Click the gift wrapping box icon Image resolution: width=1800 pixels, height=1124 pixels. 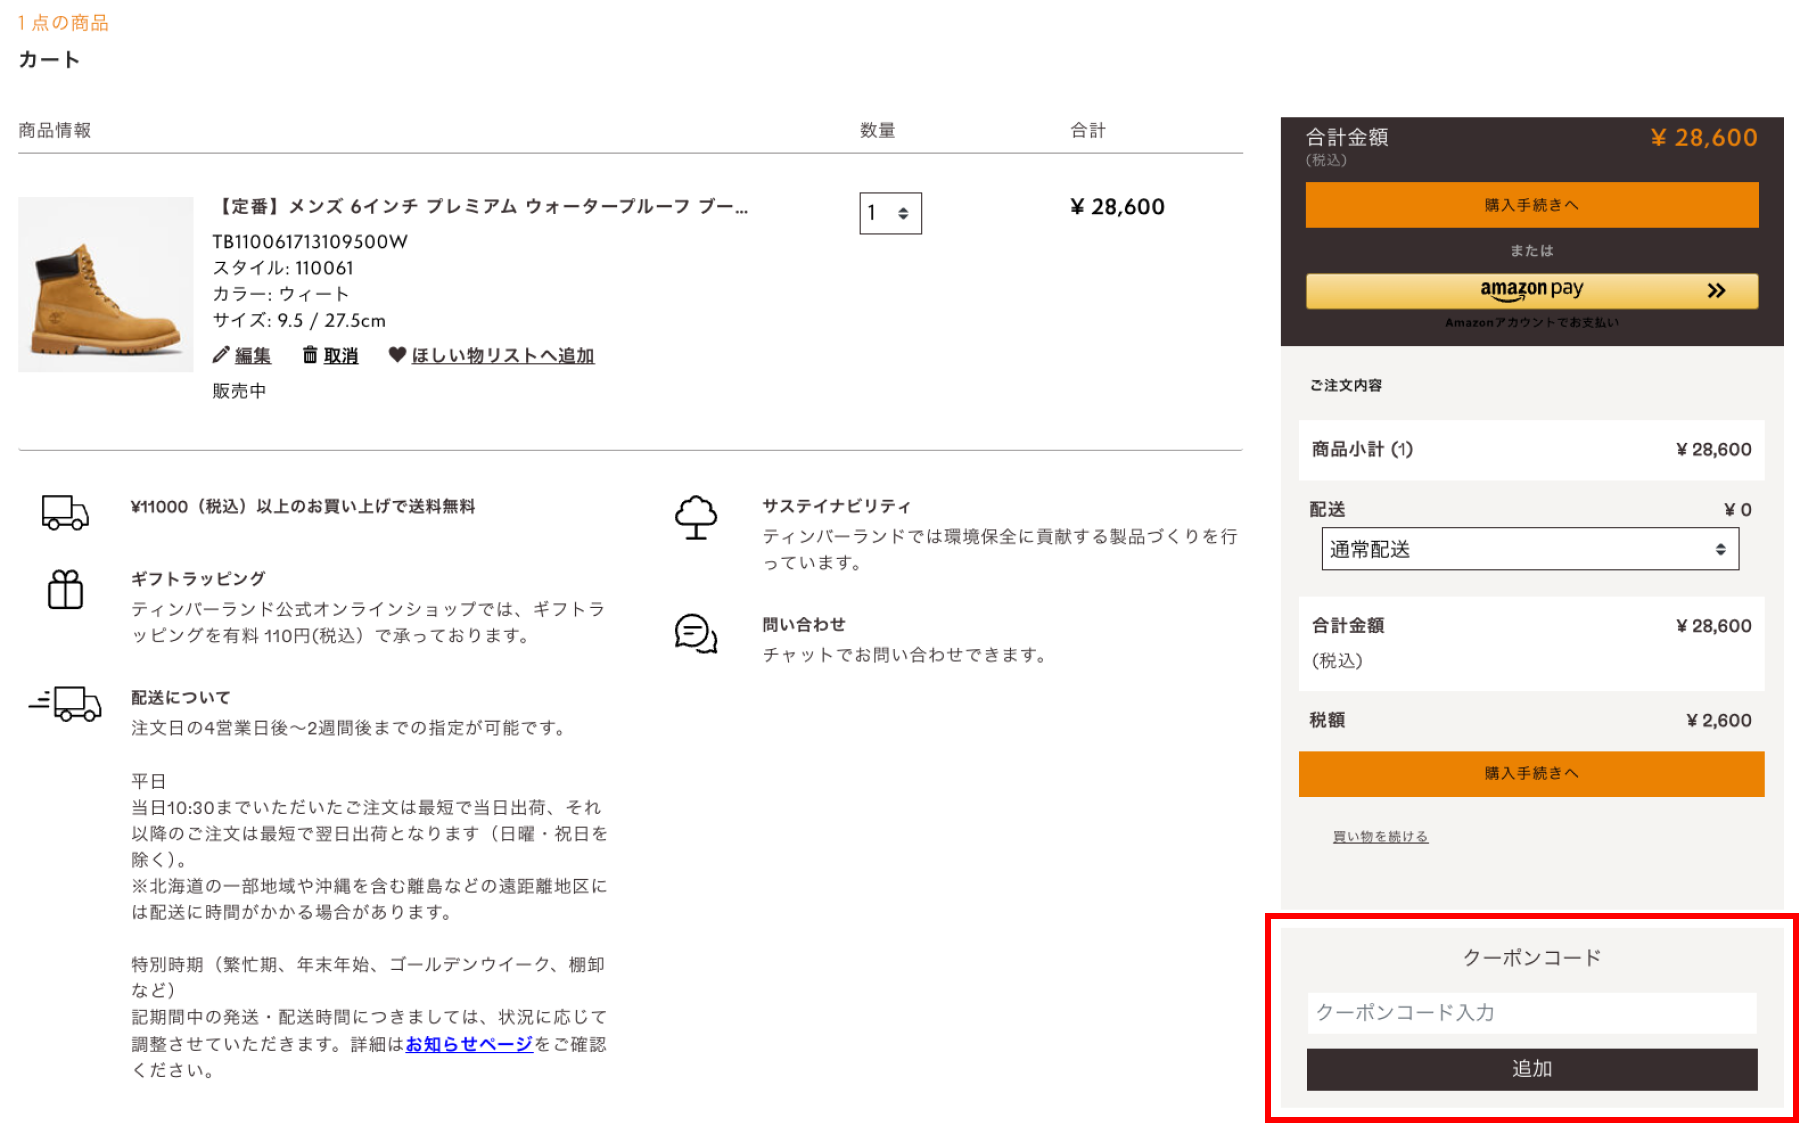[x=65, y=589]
